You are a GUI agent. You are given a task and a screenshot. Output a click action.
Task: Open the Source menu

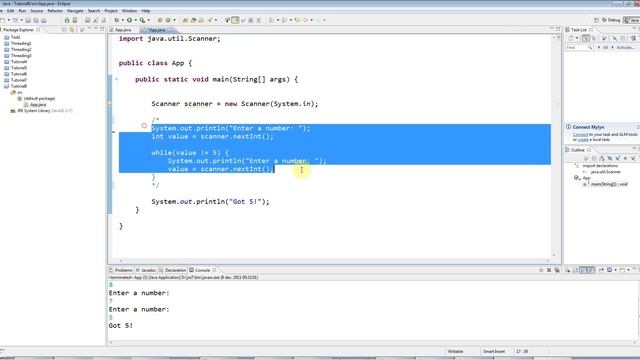[37, 11]
